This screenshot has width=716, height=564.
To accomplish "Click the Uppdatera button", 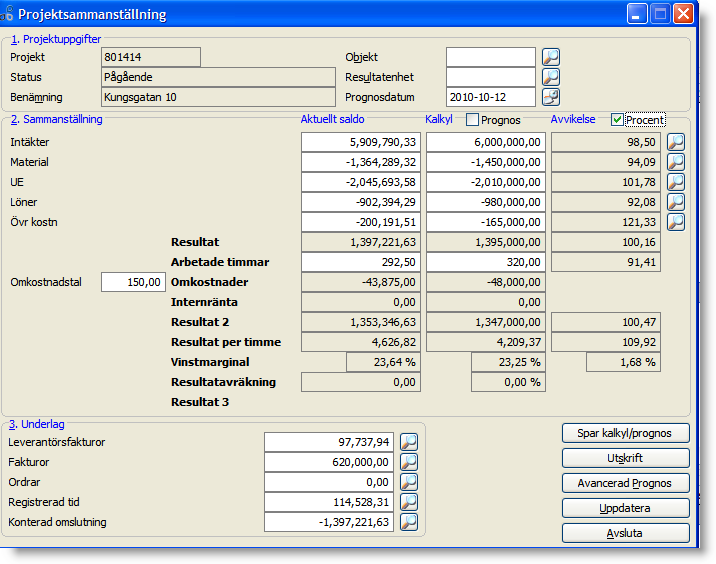I will (626, 508).
